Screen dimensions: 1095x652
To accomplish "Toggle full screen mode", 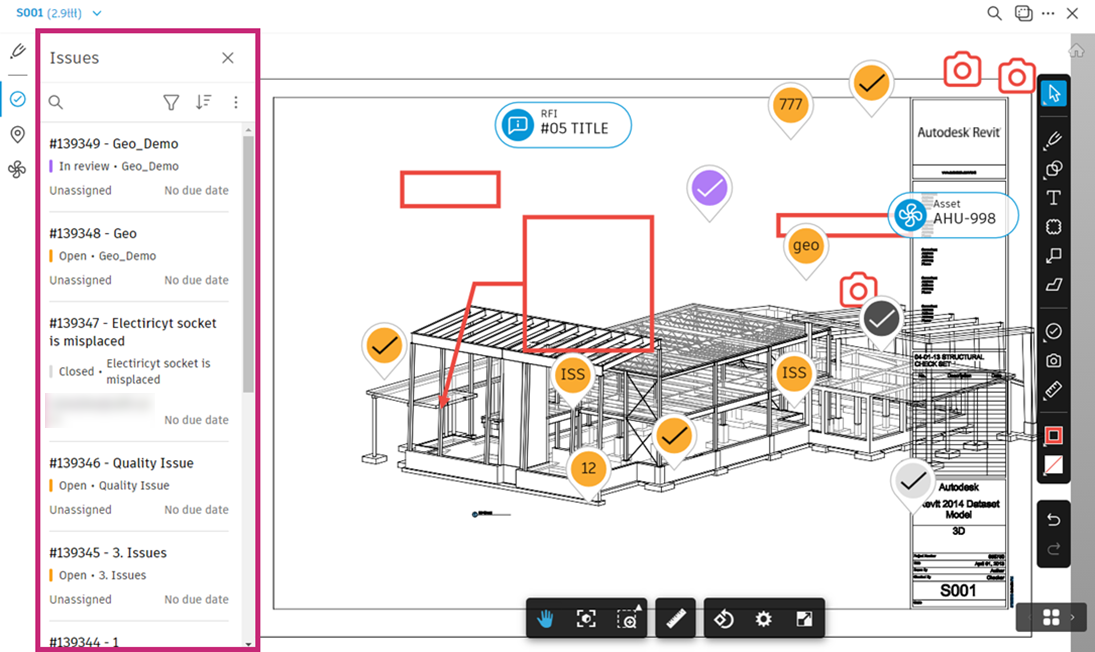I will (804, 618).
